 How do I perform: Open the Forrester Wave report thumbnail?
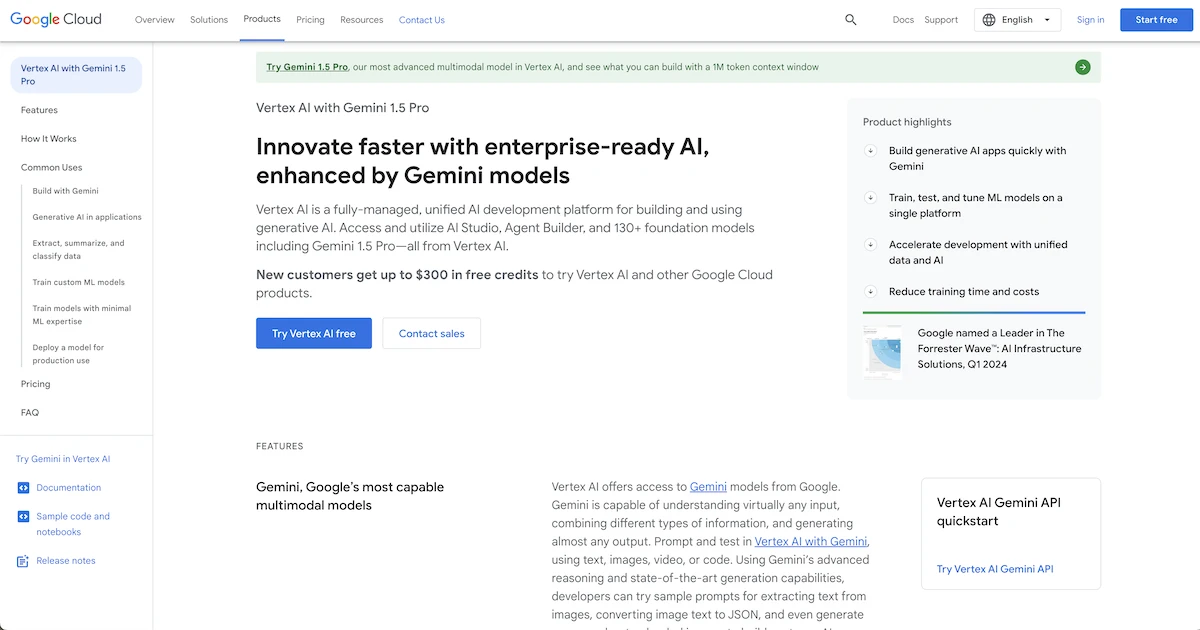(882, 351)
